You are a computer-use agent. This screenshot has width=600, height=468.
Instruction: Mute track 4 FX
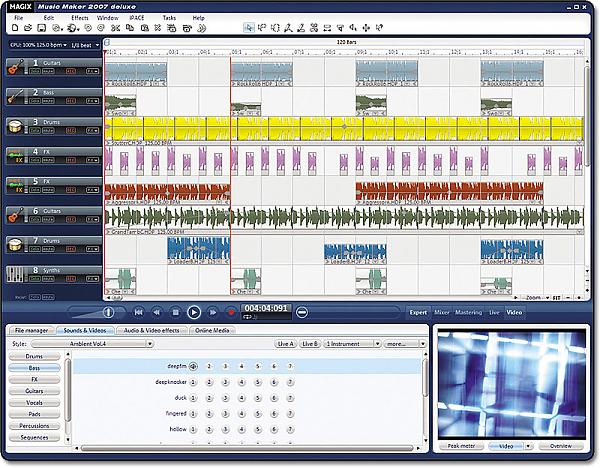(48, 160)
